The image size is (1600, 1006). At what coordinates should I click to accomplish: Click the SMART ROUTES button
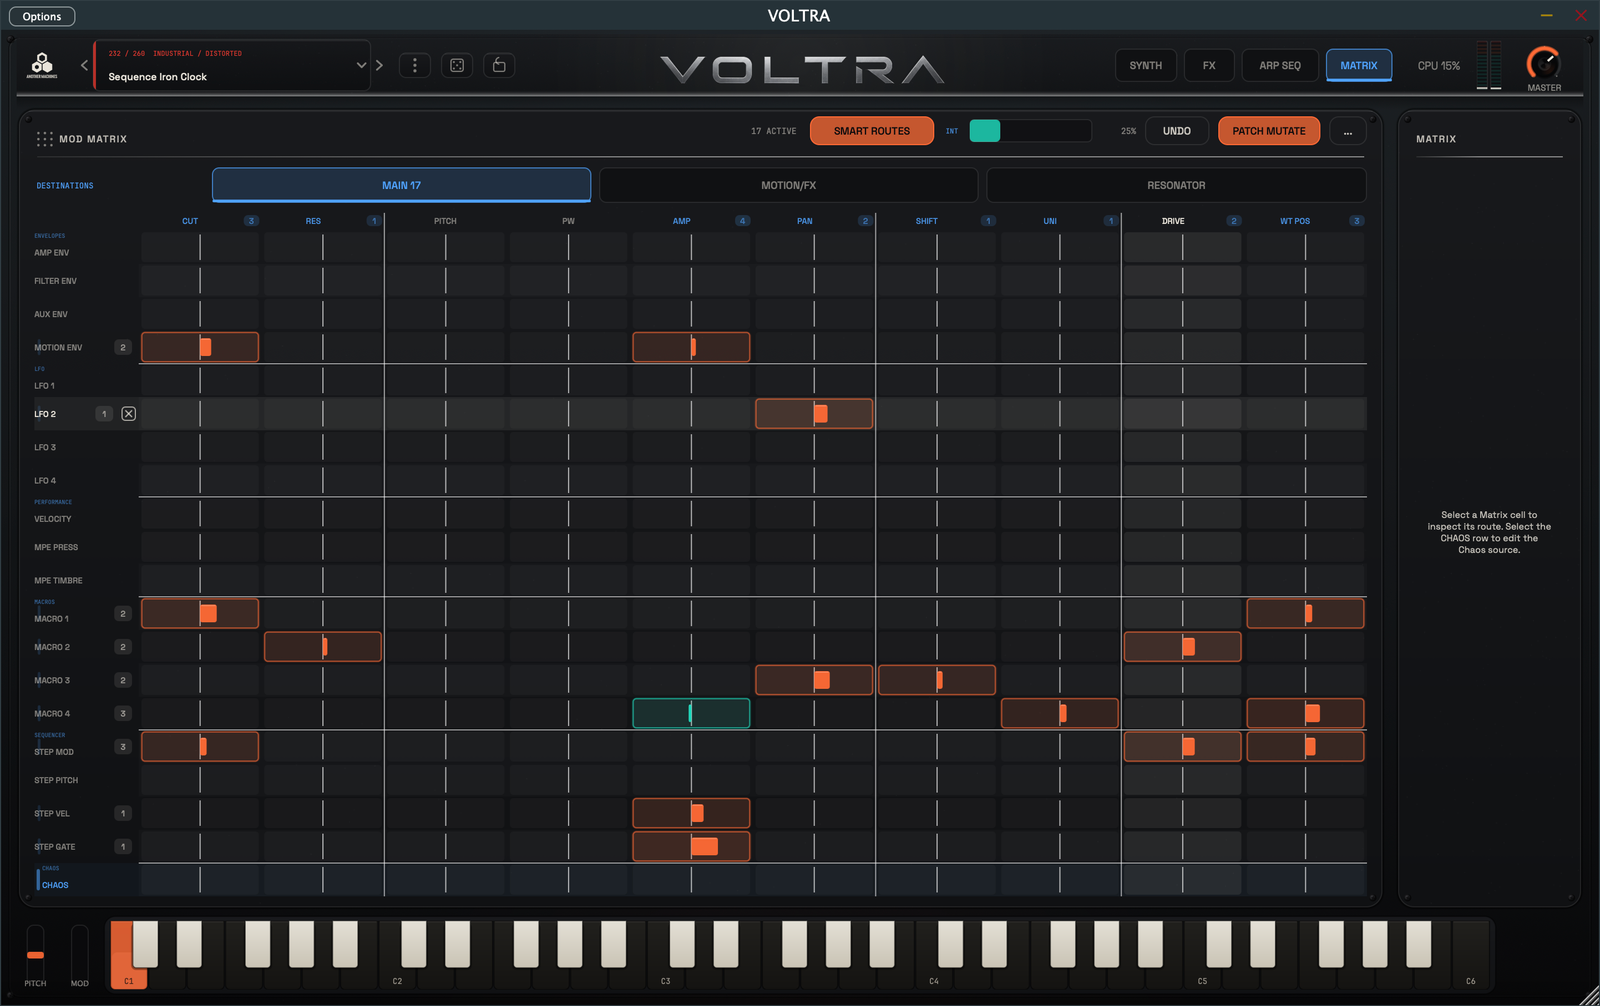click(872, 131)
